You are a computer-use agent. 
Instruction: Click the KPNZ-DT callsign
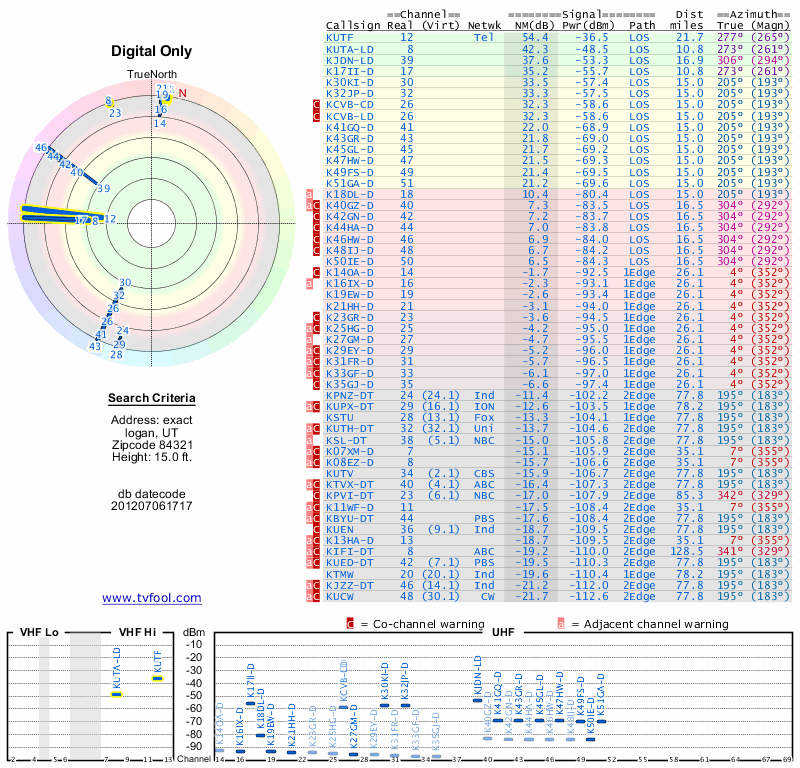pyautogui.click(x=350, y=395)
